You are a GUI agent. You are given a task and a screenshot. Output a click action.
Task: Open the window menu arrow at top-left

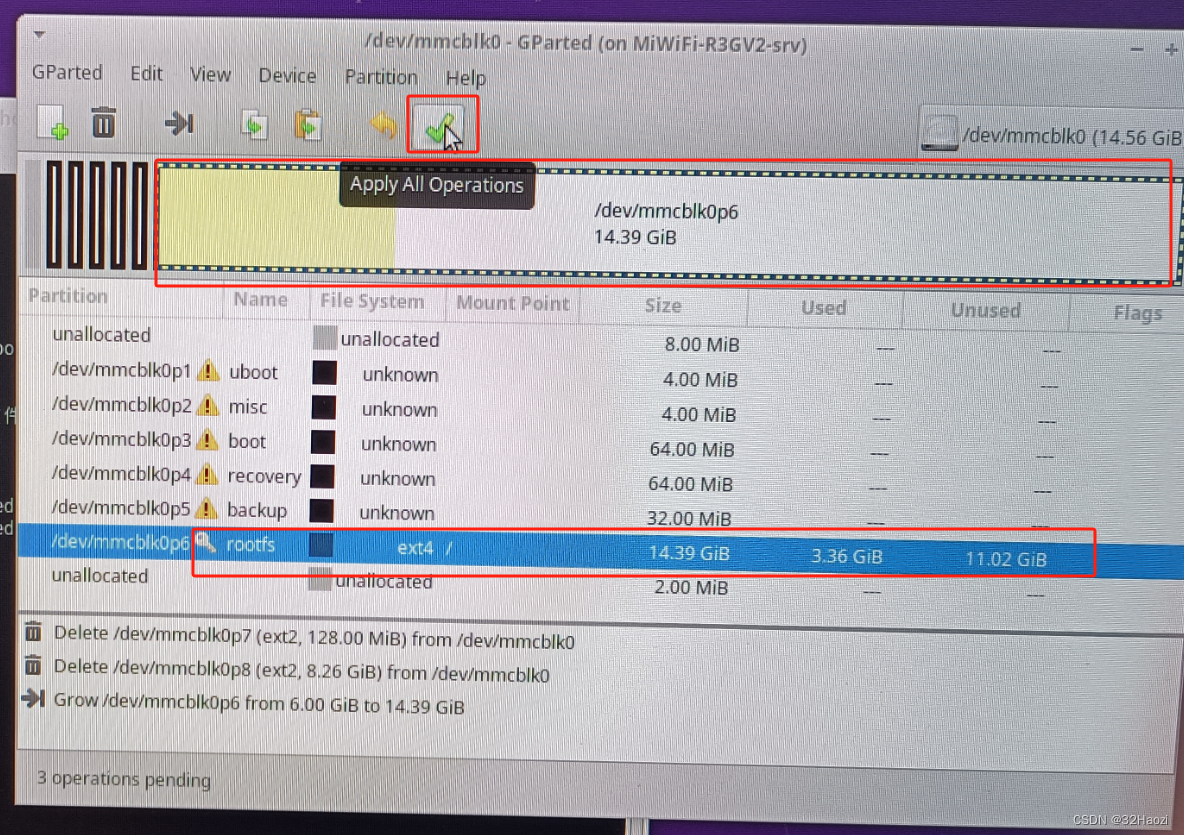39,35
